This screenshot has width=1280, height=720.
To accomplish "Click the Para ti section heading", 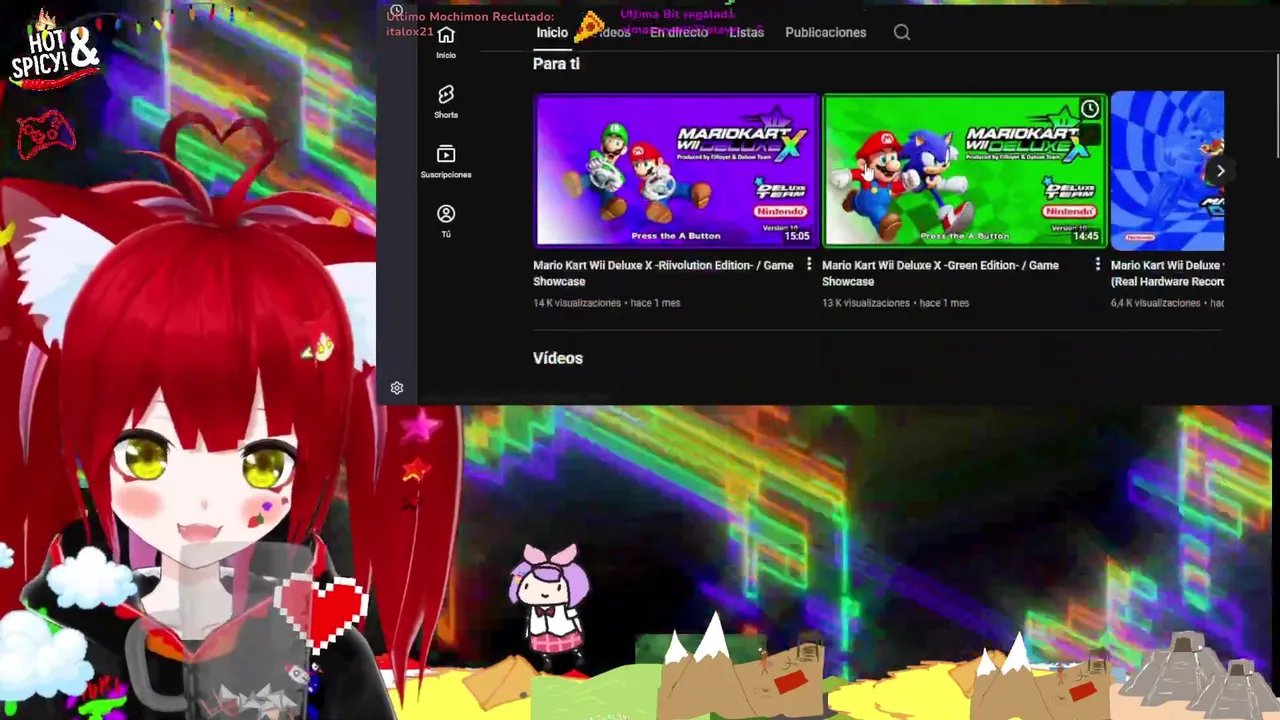I will [x=556, y=64].
